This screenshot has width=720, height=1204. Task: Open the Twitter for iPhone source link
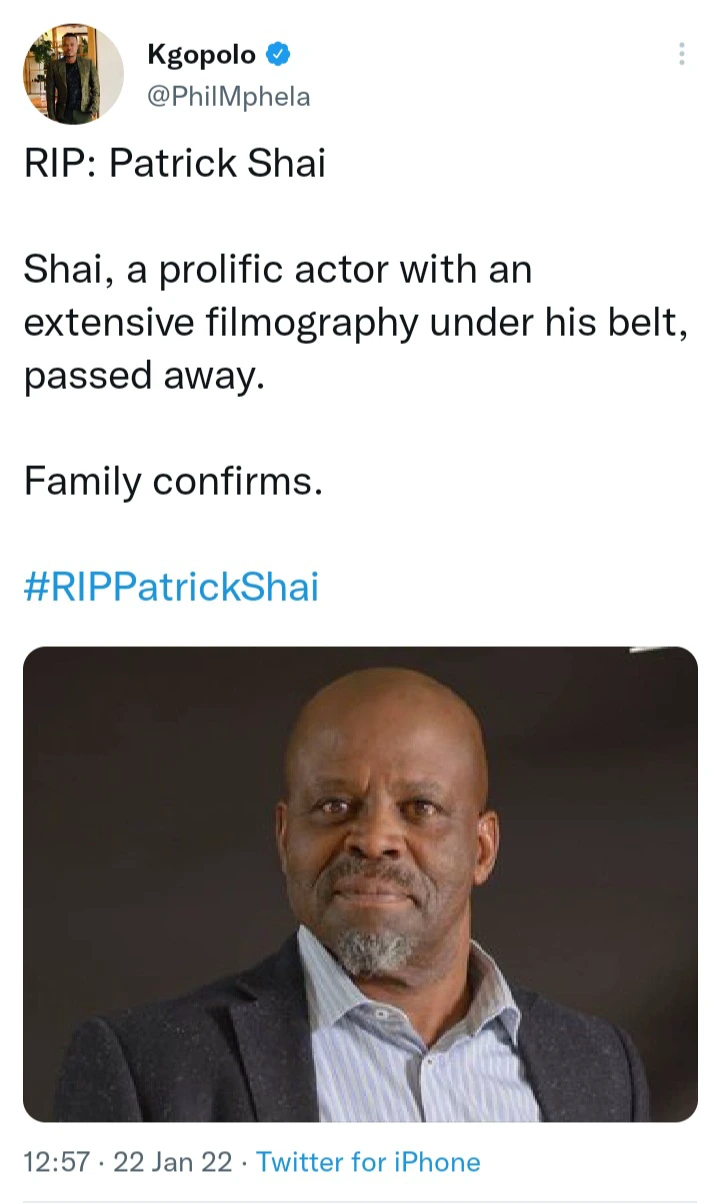pos(368,1162)
